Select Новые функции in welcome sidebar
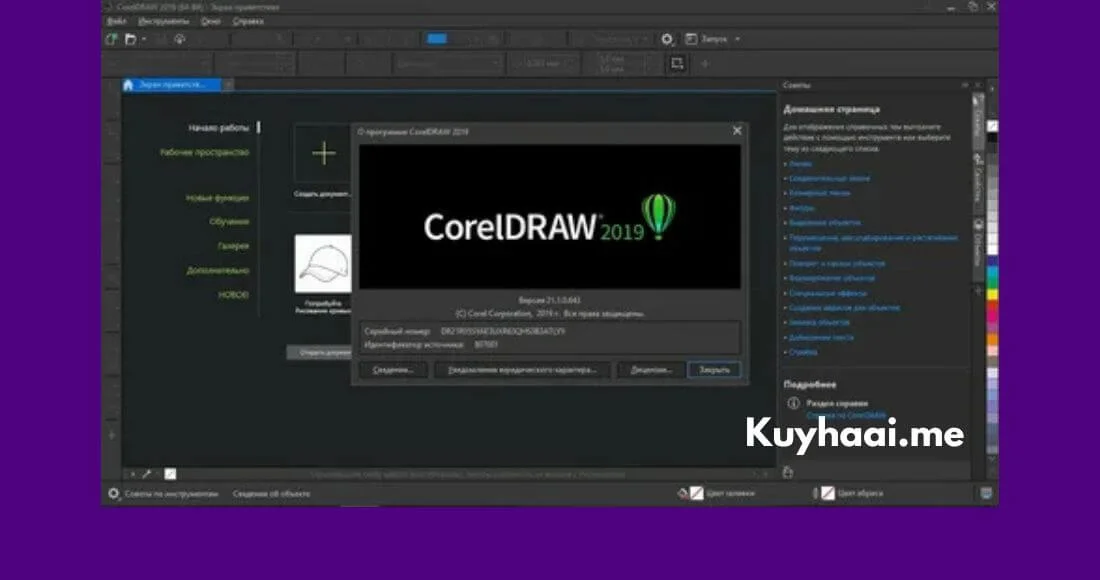Image resolution: width=1100 pixels, height=580 pixels. point(217,198)
